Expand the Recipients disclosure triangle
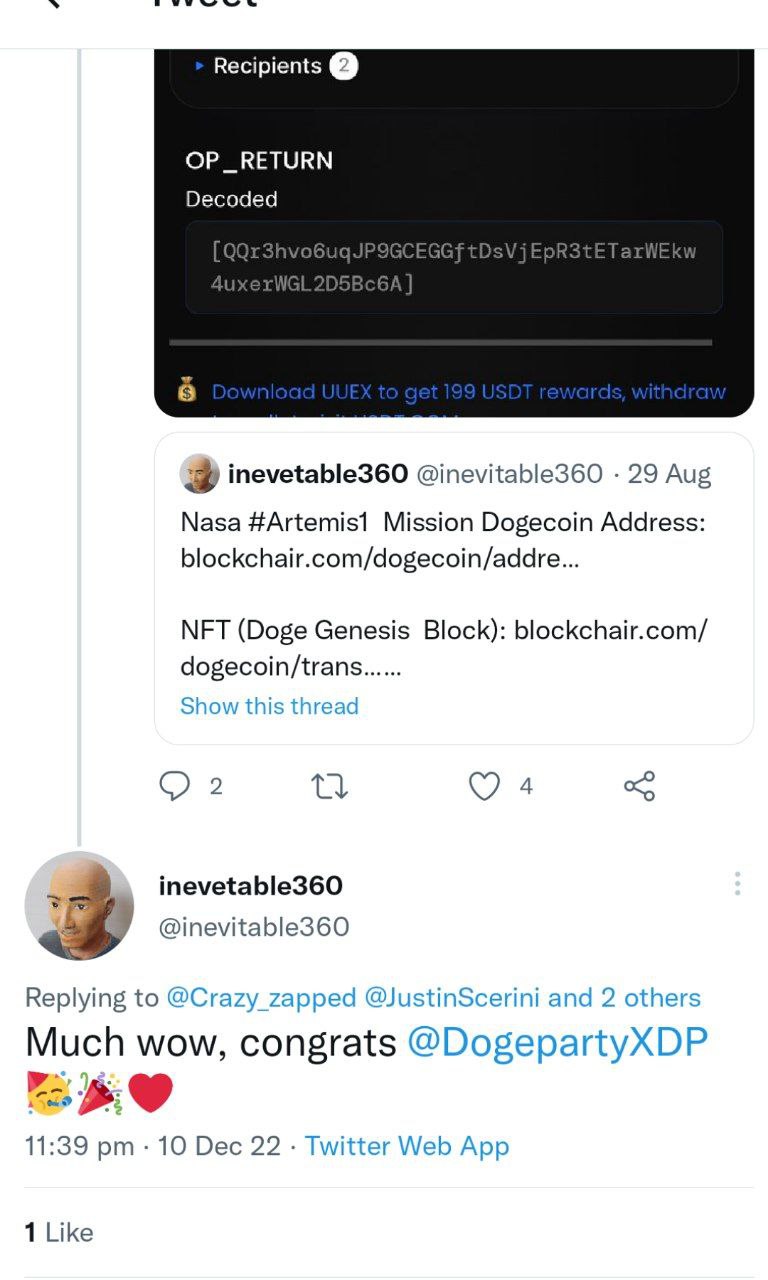Screen dimensions: 768x1280 click(x=200, y=66)
